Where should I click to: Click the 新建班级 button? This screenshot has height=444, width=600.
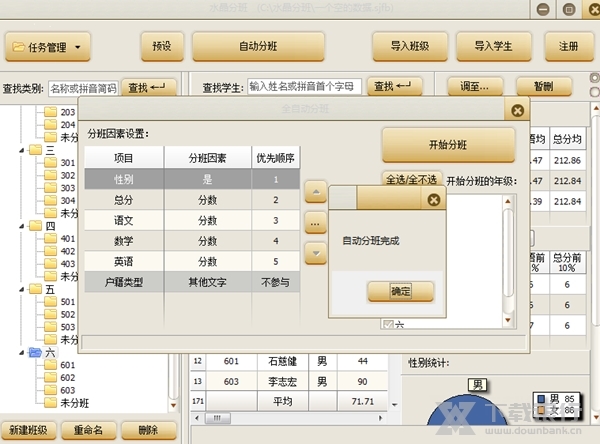click(28, 430)
